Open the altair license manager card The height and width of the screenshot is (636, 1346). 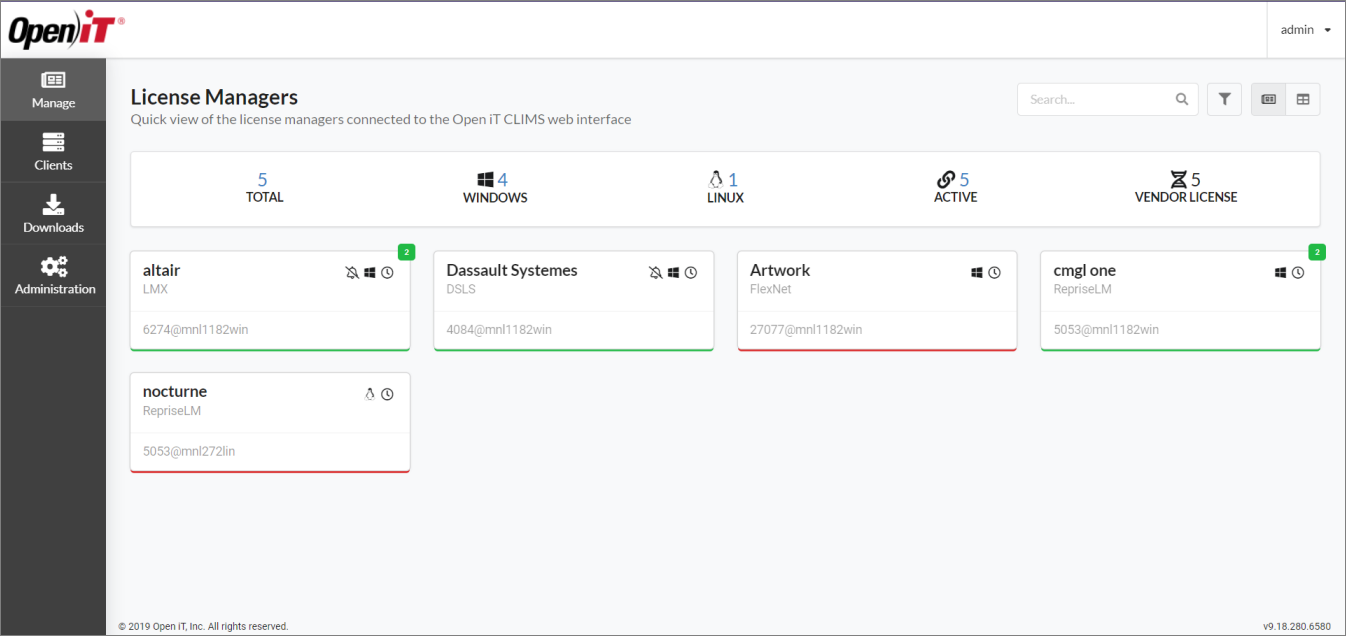click(270, 300)
